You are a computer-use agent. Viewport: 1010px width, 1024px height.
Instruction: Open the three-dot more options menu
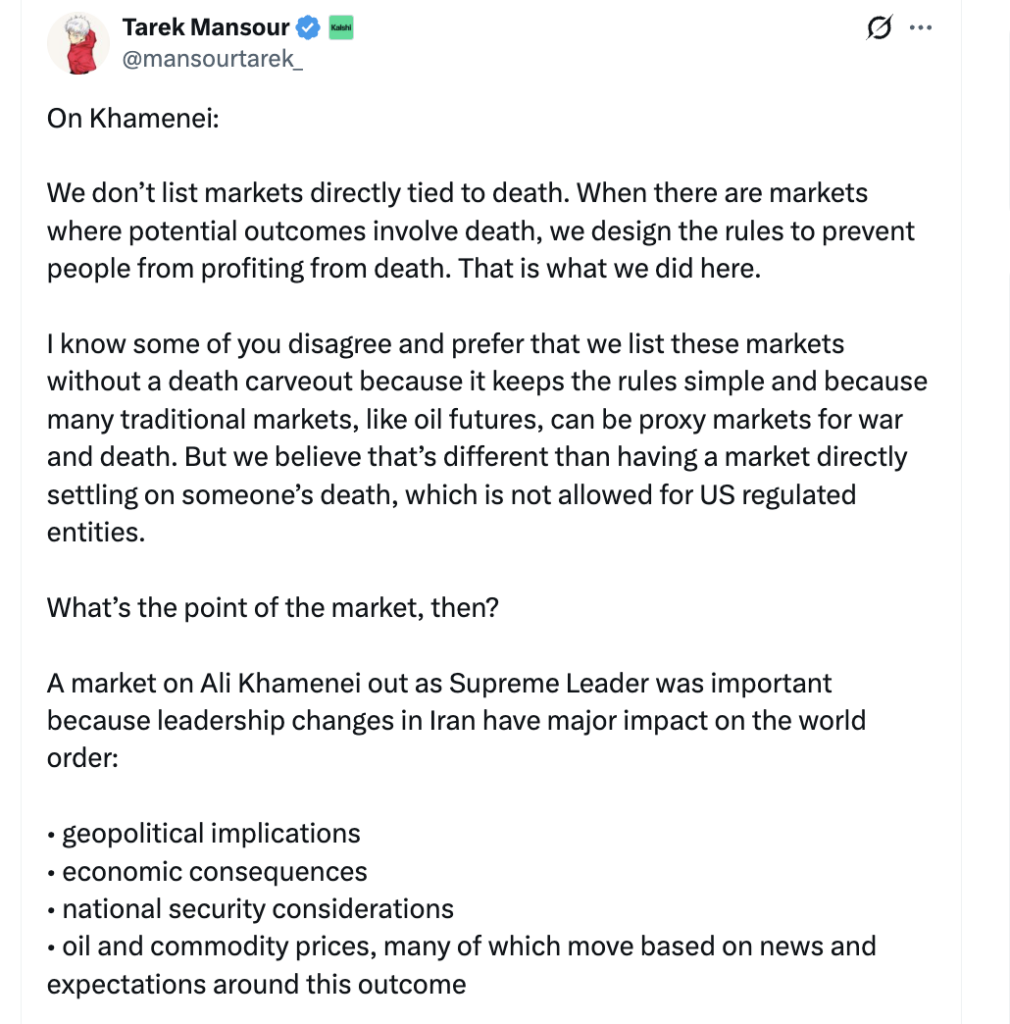pos(921,29)
